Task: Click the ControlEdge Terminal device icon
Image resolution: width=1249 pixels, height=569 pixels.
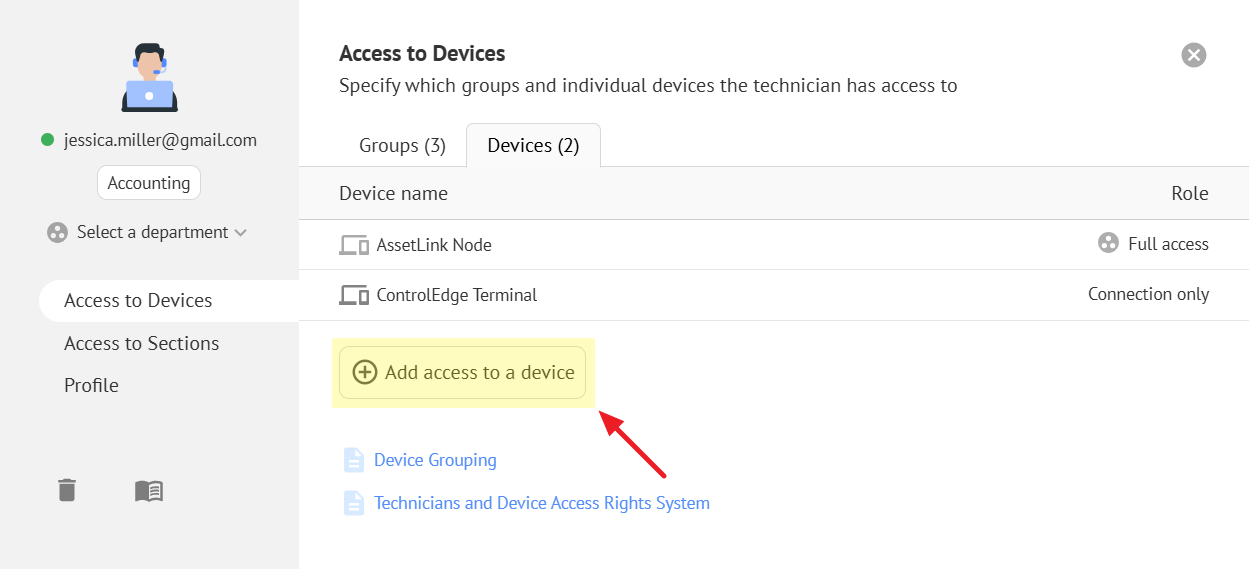Action: [x=354, y=295]
